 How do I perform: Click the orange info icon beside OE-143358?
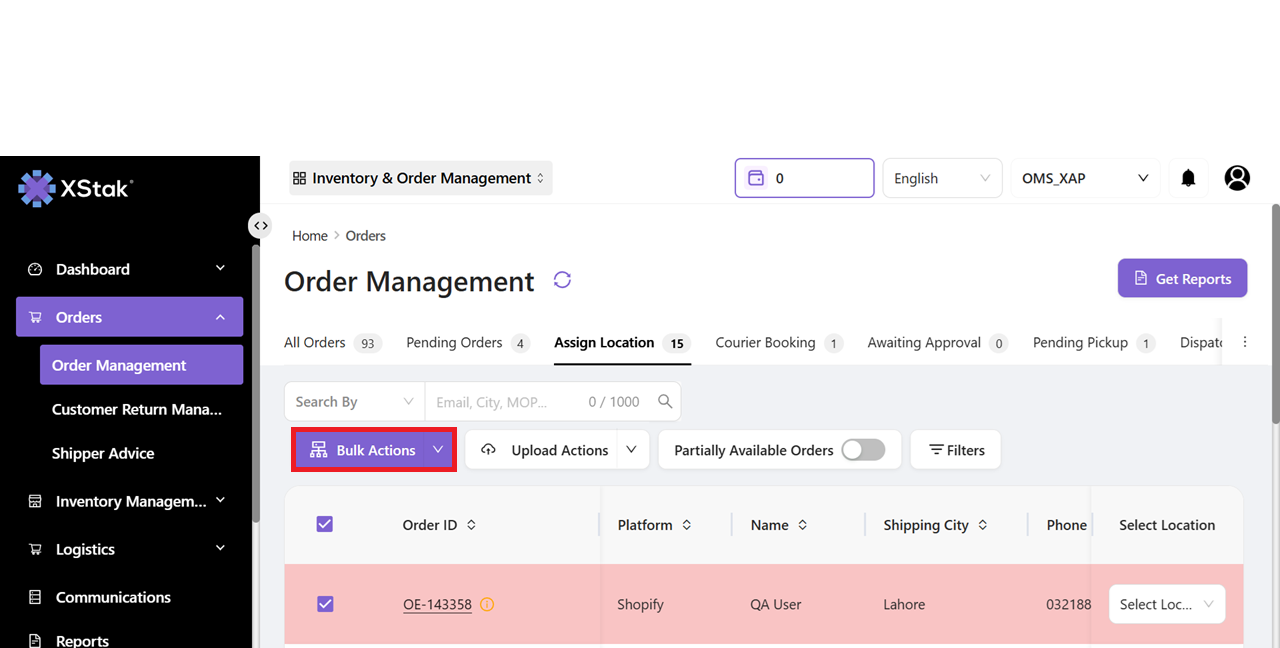[487, 604]
